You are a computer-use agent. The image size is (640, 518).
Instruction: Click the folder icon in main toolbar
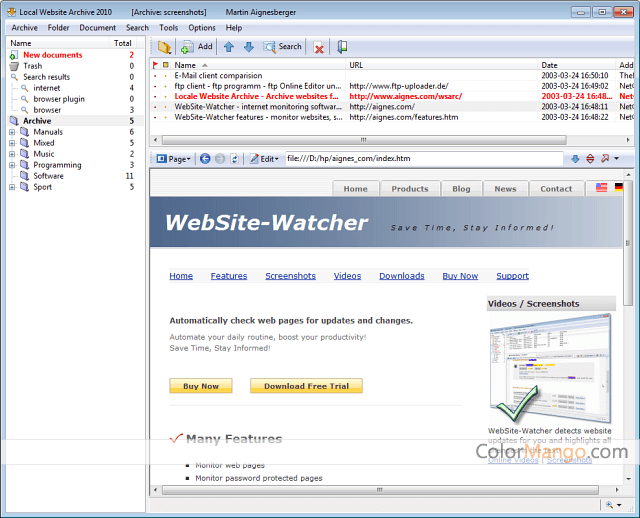tap(165, 46)
